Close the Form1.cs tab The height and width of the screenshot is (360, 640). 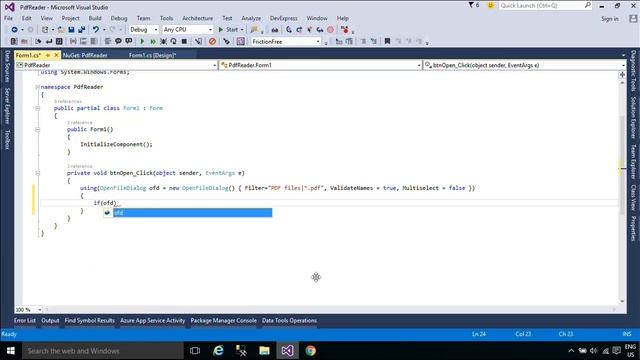(x=56, y=55)
